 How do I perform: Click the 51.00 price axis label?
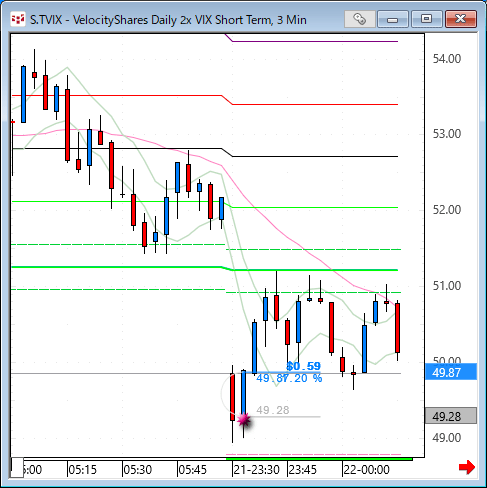click(447, 286)
